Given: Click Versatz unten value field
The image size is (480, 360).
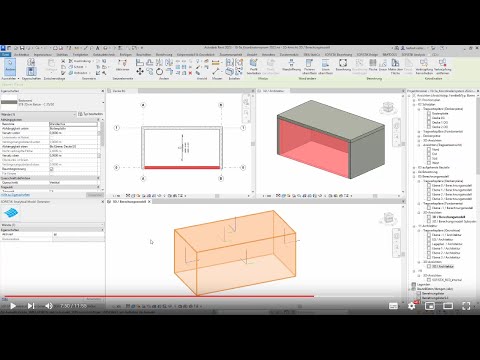Looking at the screenshot, I should point(73,133).
